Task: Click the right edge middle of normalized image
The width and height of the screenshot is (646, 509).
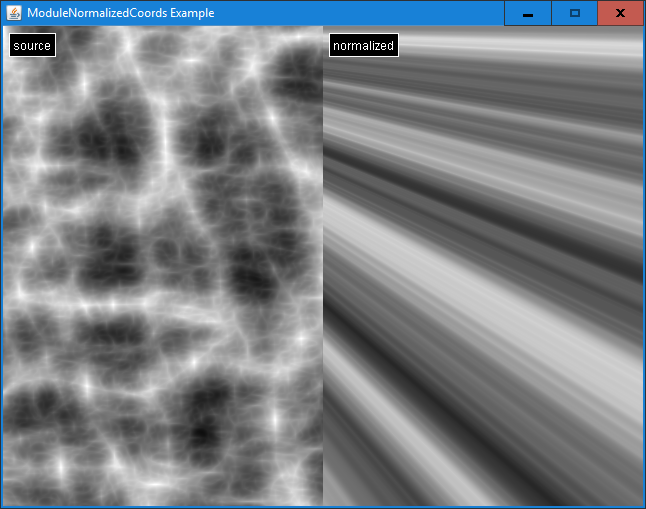Action: [640, 265]
